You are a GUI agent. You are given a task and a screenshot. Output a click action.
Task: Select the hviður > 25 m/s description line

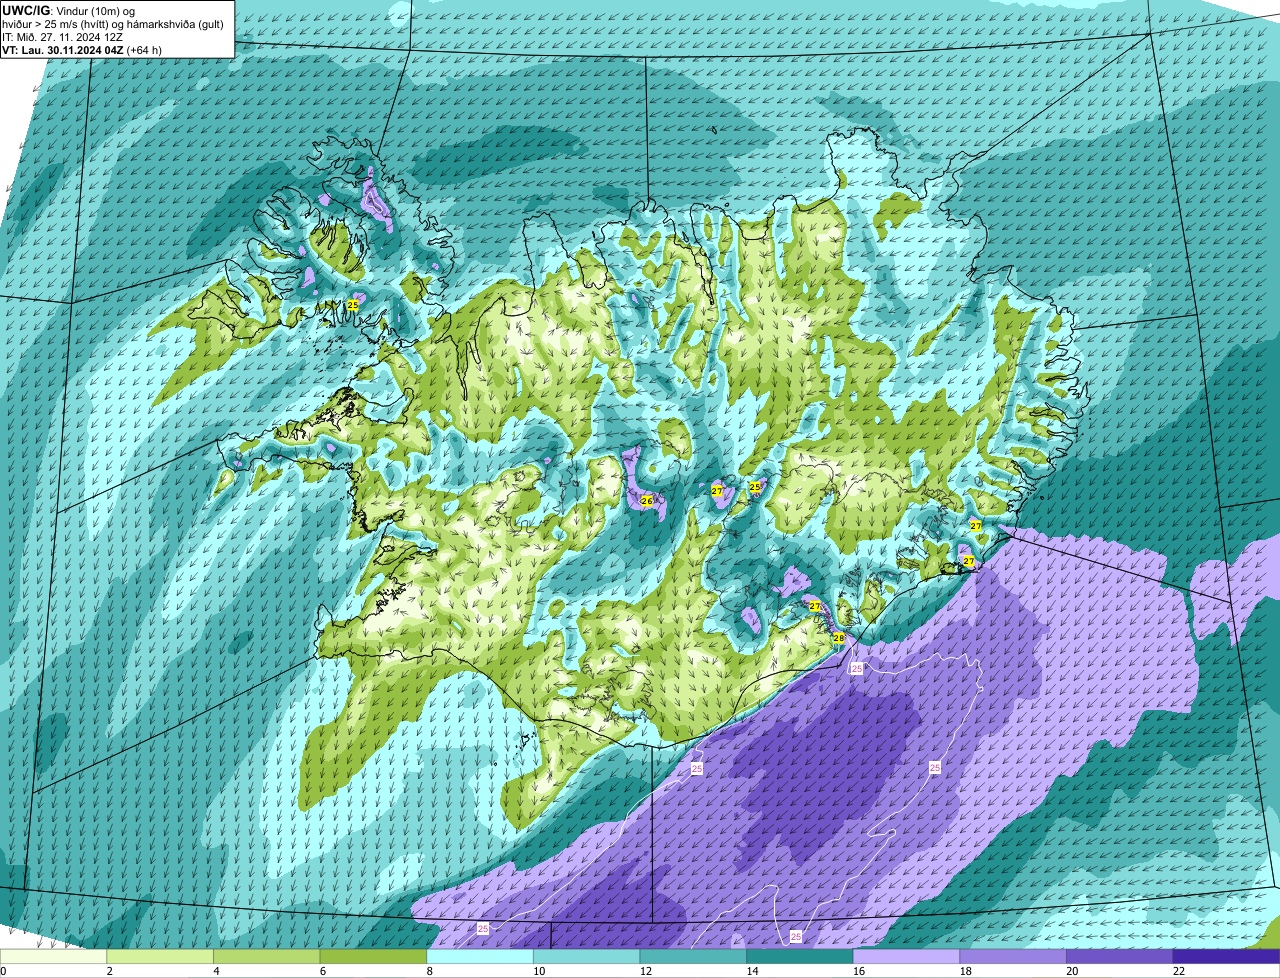(x=111, y=23)
